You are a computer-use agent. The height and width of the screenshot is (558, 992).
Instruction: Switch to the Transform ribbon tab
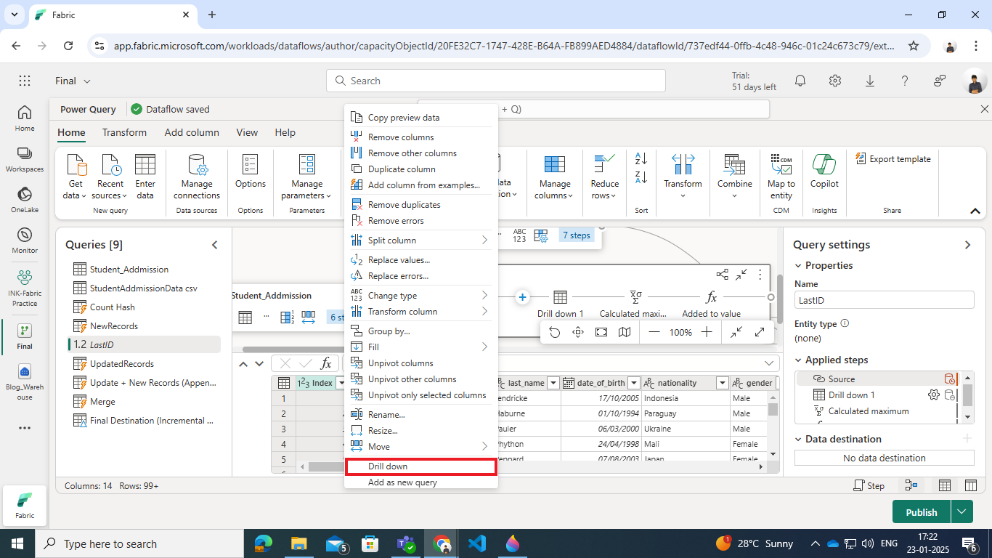coord(124,132)
